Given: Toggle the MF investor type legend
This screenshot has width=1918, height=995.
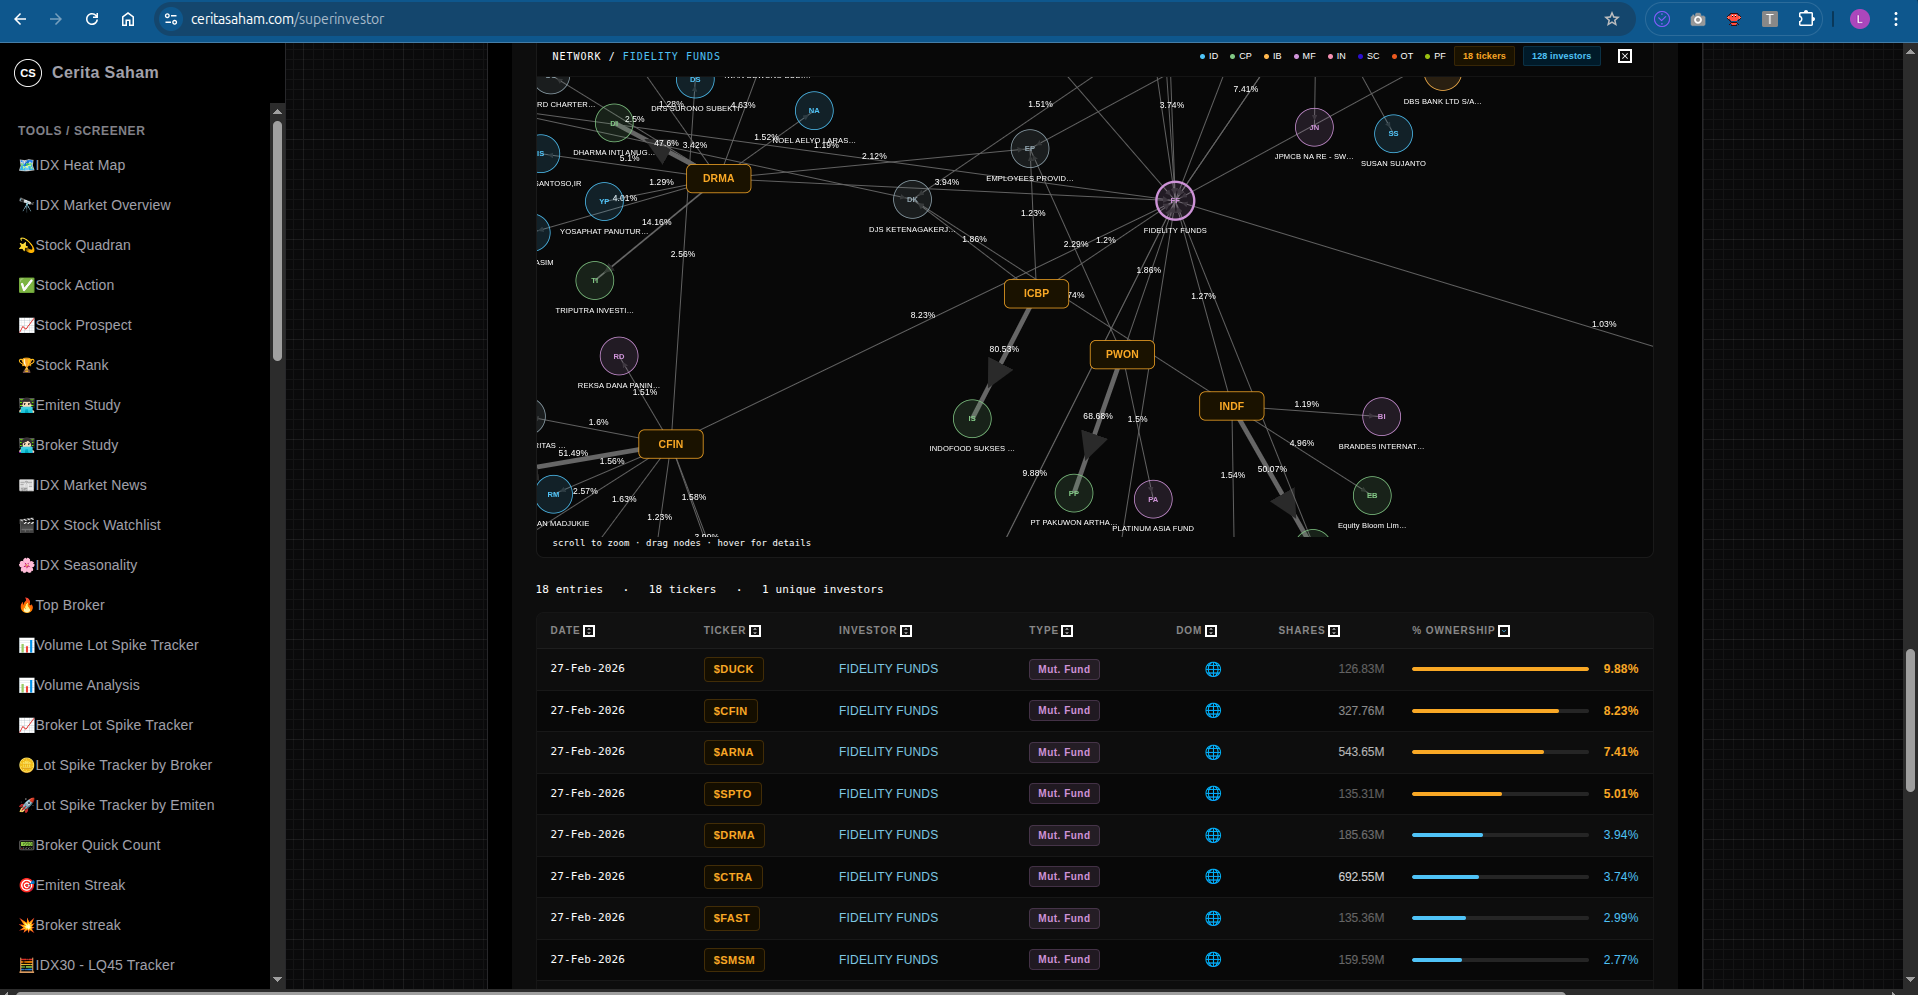Looking at the screenshot, I should click(1304, 56).
